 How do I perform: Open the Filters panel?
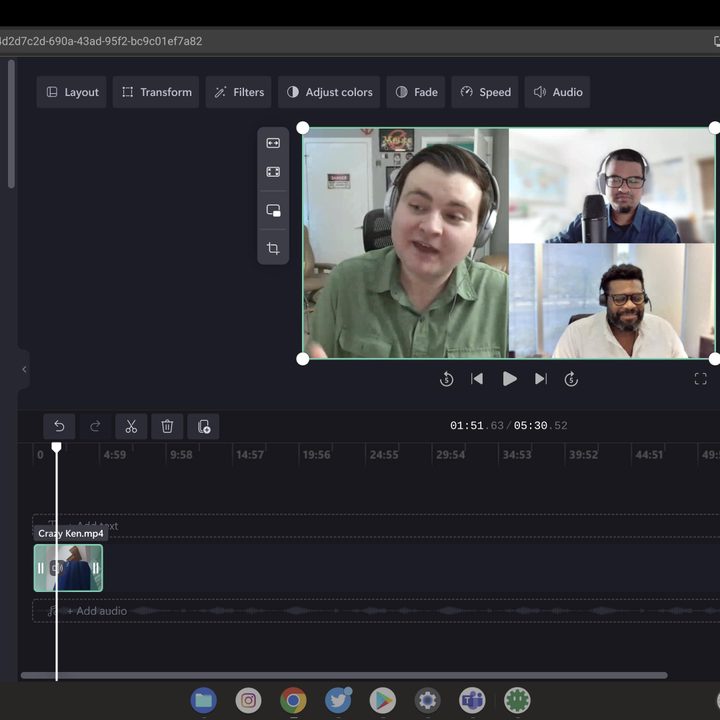coord(238,92)
